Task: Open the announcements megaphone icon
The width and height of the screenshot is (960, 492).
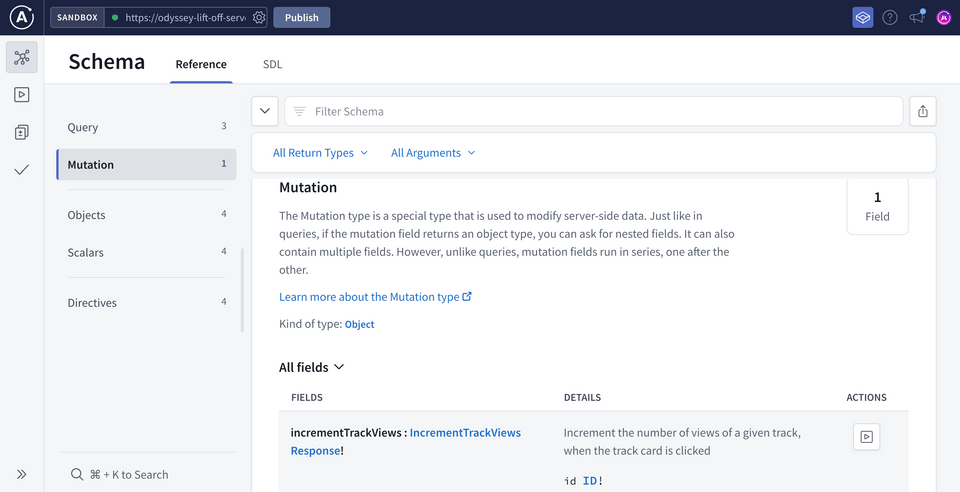Action: click(x=917, y=17)
